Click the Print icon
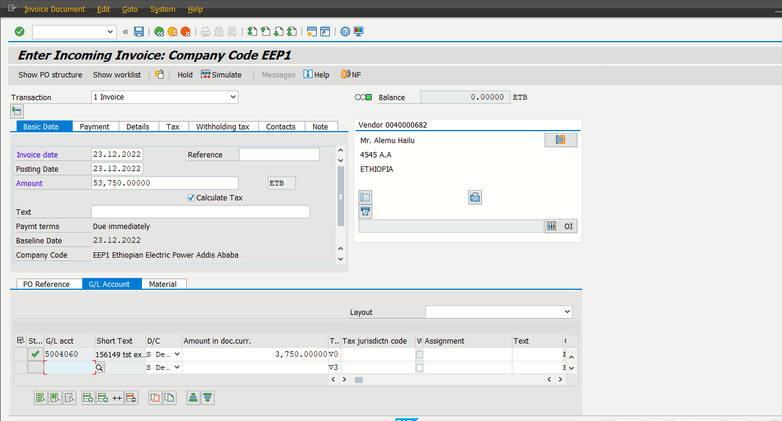This screenshot has height=421, width=782. tap(205, 32)
